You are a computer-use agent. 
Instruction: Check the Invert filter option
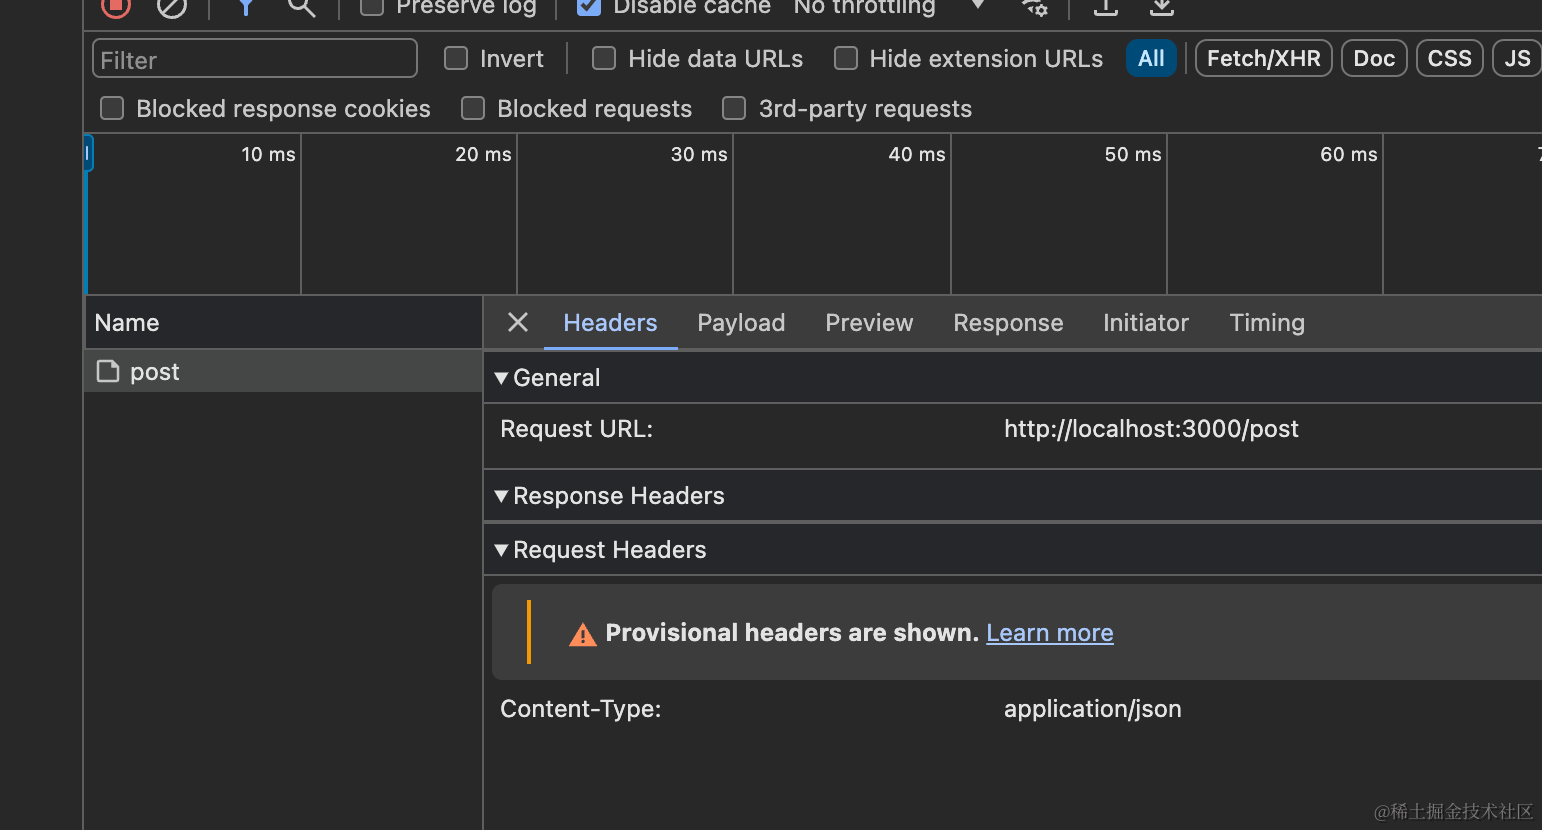point(455,58)
